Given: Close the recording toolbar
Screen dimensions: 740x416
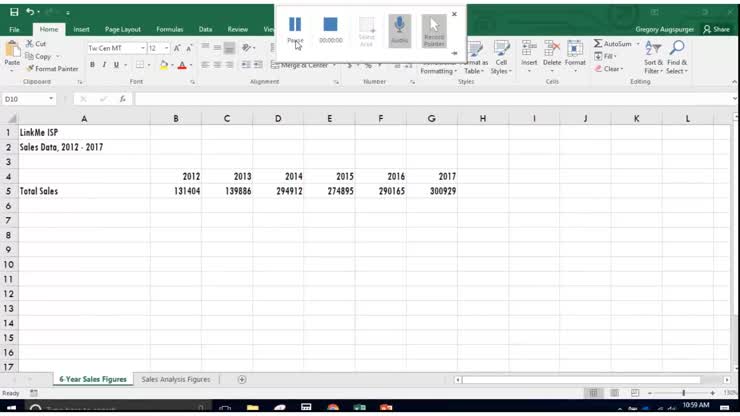Looking at the screenshot, I should pyautogui.click(x=454, y=14).
